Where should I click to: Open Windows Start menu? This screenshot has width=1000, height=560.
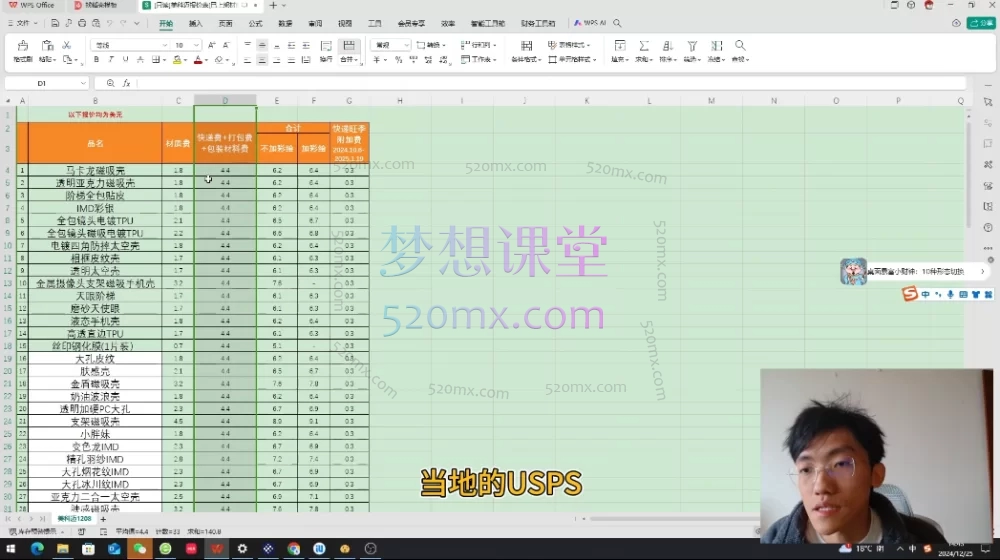point(11,549)
